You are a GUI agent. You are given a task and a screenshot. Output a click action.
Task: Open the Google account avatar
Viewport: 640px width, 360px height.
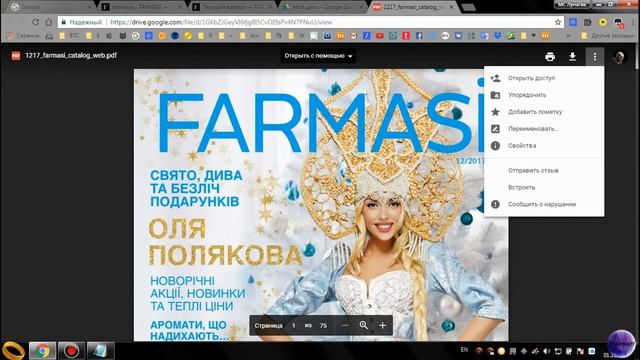620,56
